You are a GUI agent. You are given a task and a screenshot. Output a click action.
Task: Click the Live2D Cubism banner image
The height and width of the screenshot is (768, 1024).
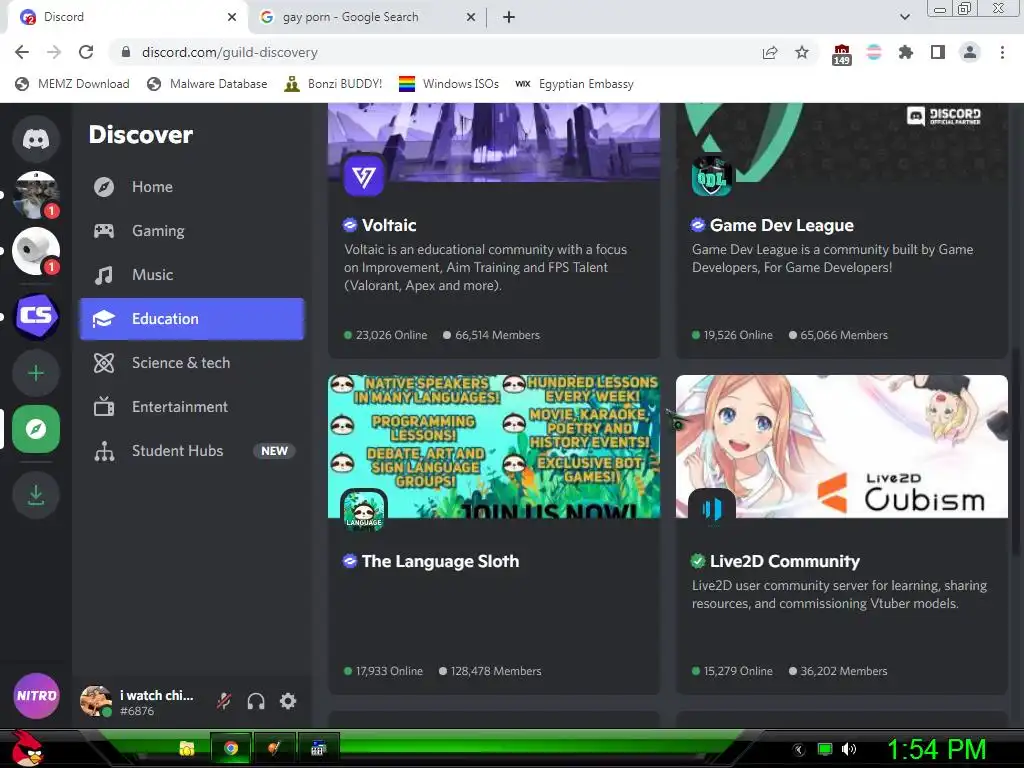click(842, 447)
